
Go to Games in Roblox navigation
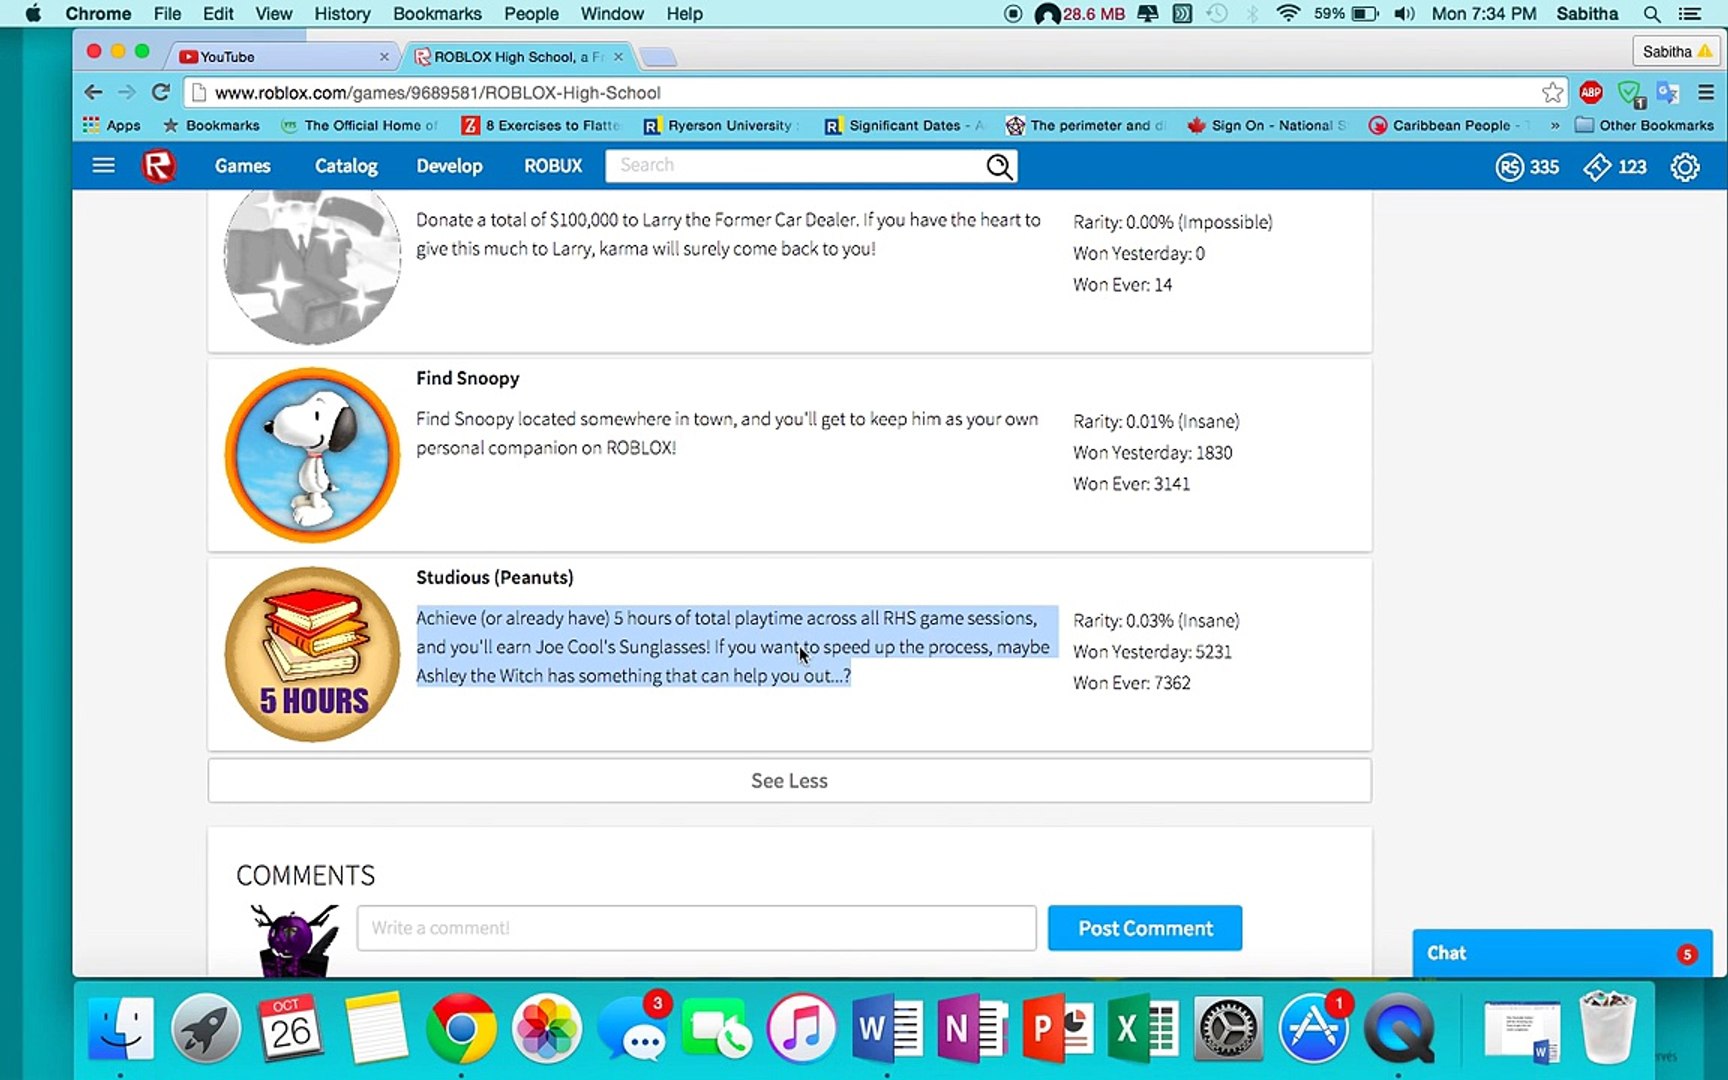(x=242, y=166)
